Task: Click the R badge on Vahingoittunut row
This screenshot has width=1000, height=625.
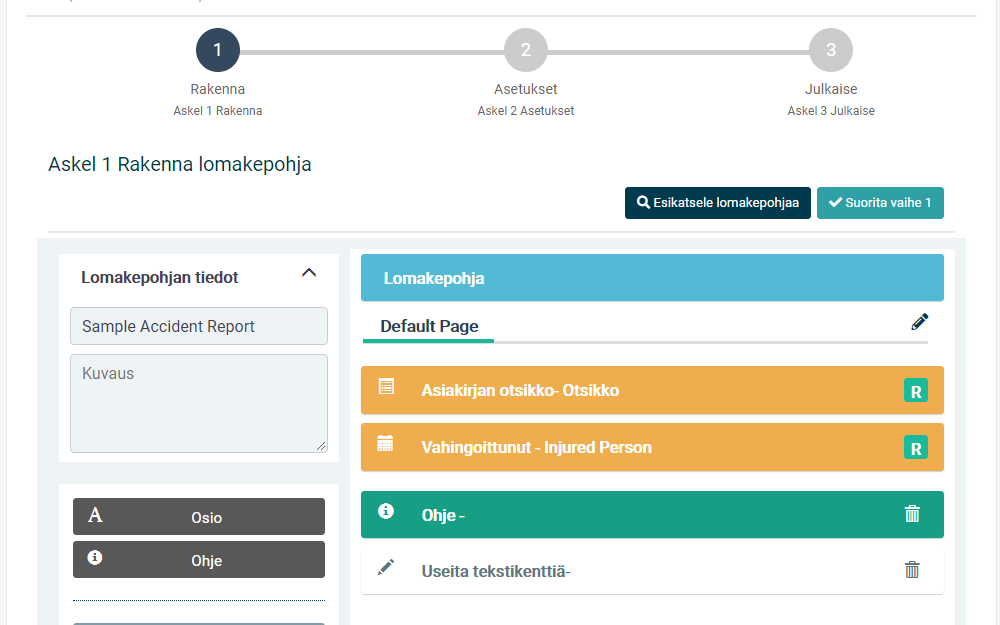Action: click(916, 448)
